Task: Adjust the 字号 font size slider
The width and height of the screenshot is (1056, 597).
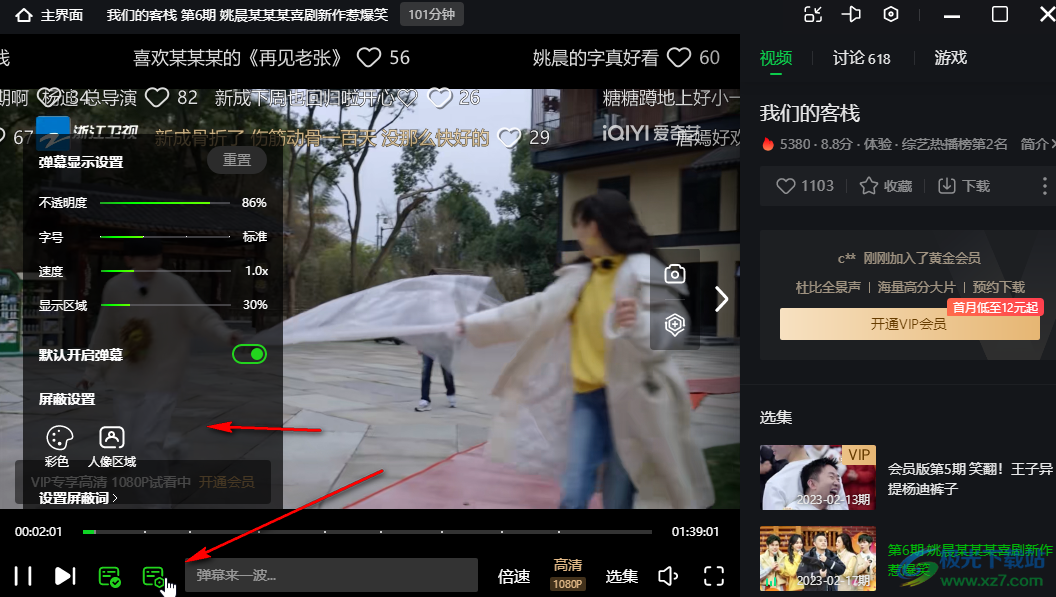Action: (165, 237)
